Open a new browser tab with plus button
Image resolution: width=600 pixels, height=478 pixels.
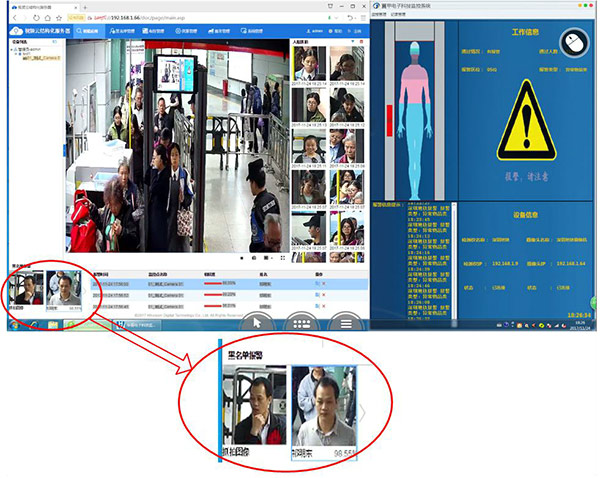point(86,7)
